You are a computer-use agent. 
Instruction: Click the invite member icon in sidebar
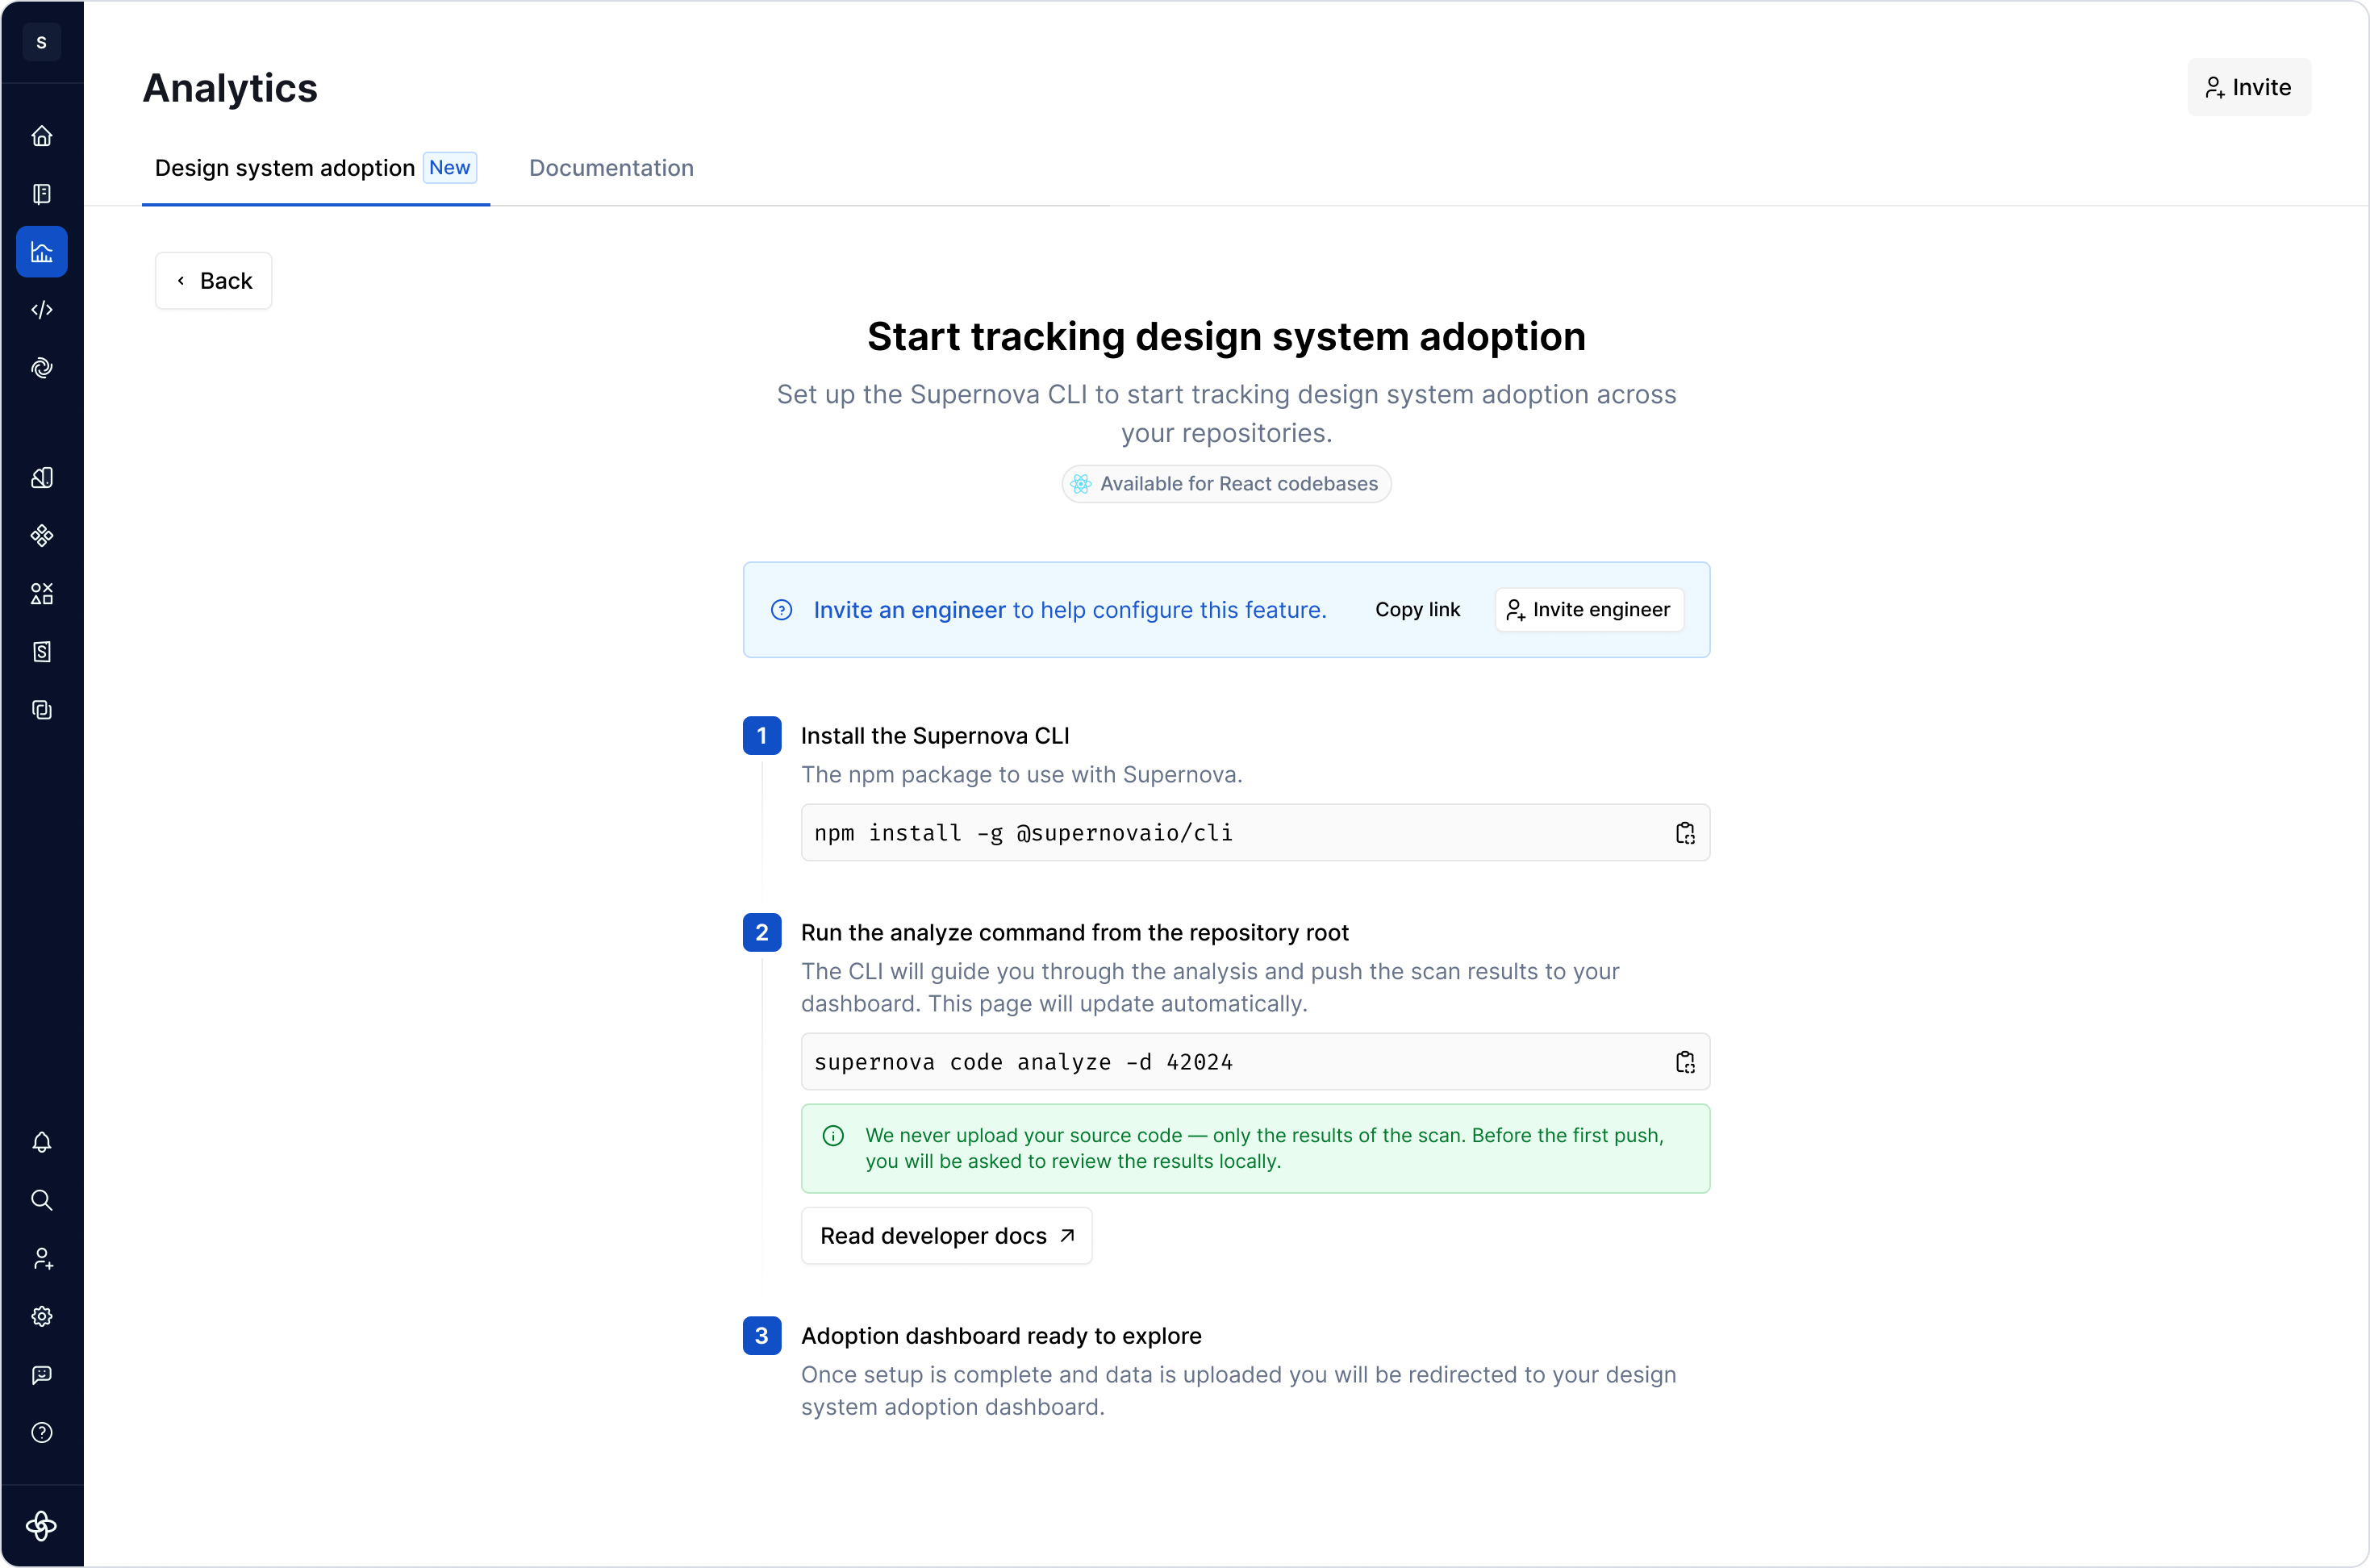click(41, 1258)
